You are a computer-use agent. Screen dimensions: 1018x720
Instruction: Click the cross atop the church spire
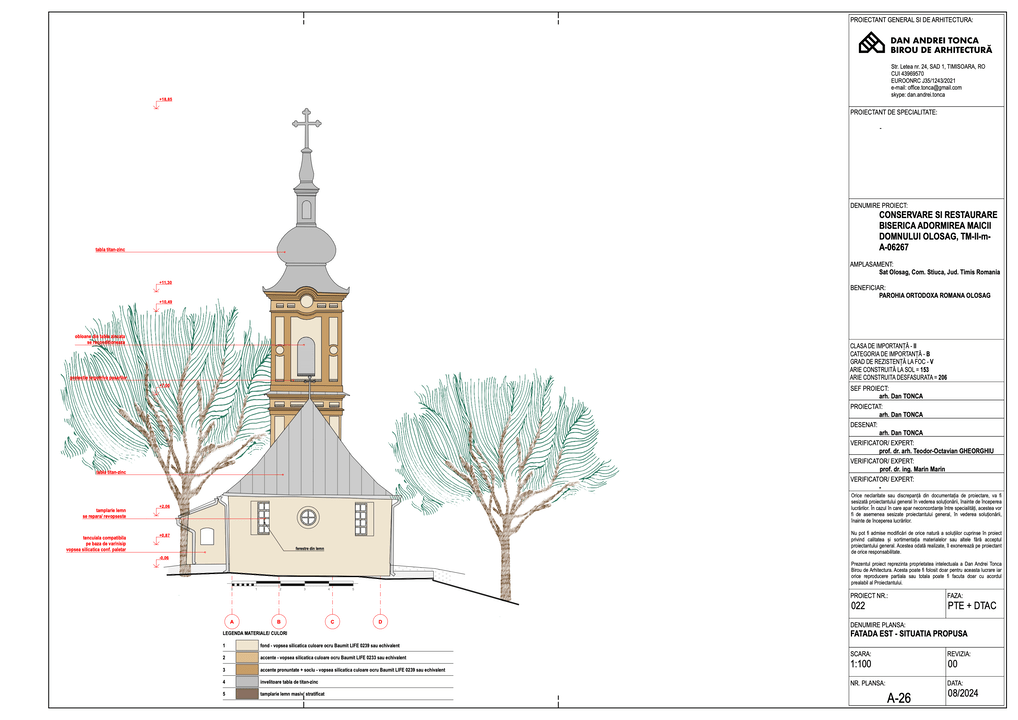tap(307, 123)
